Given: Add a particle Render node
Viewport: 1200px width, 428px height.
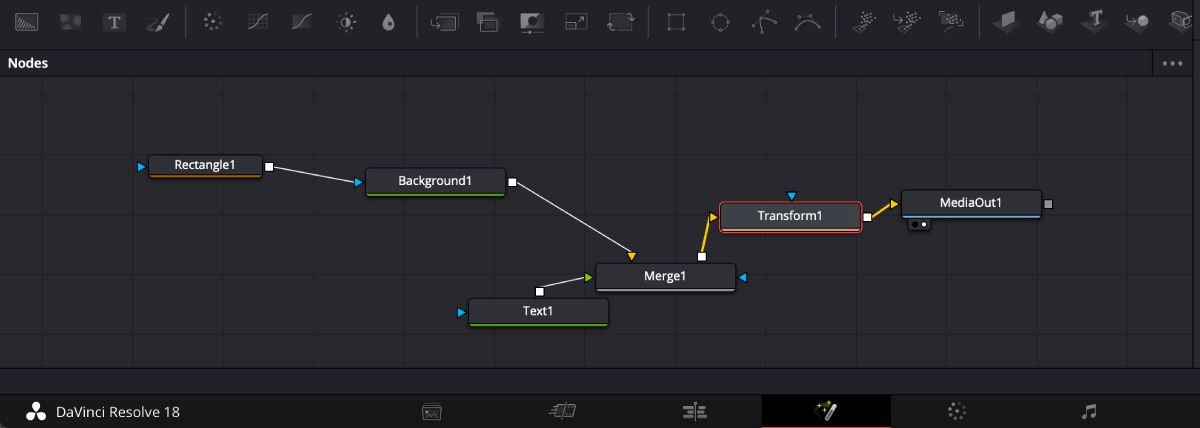Looking at the screenshot, I should [951, 21].
